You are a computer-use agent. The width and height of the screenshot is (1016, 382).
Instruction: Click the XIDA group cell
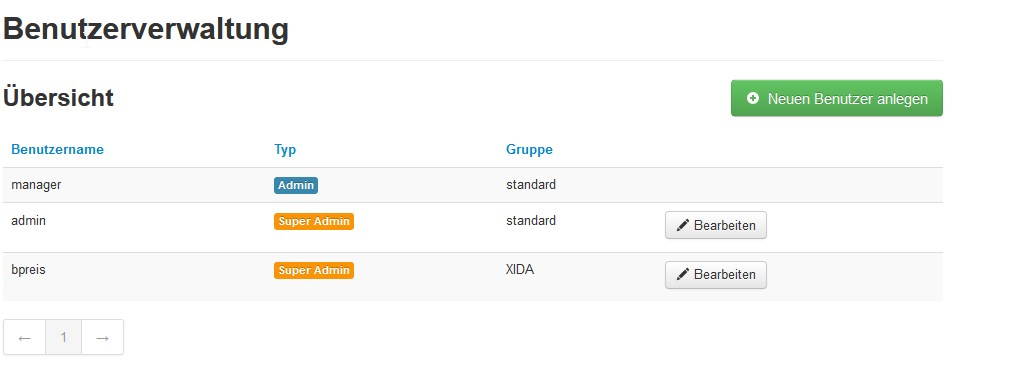[520, 270]
